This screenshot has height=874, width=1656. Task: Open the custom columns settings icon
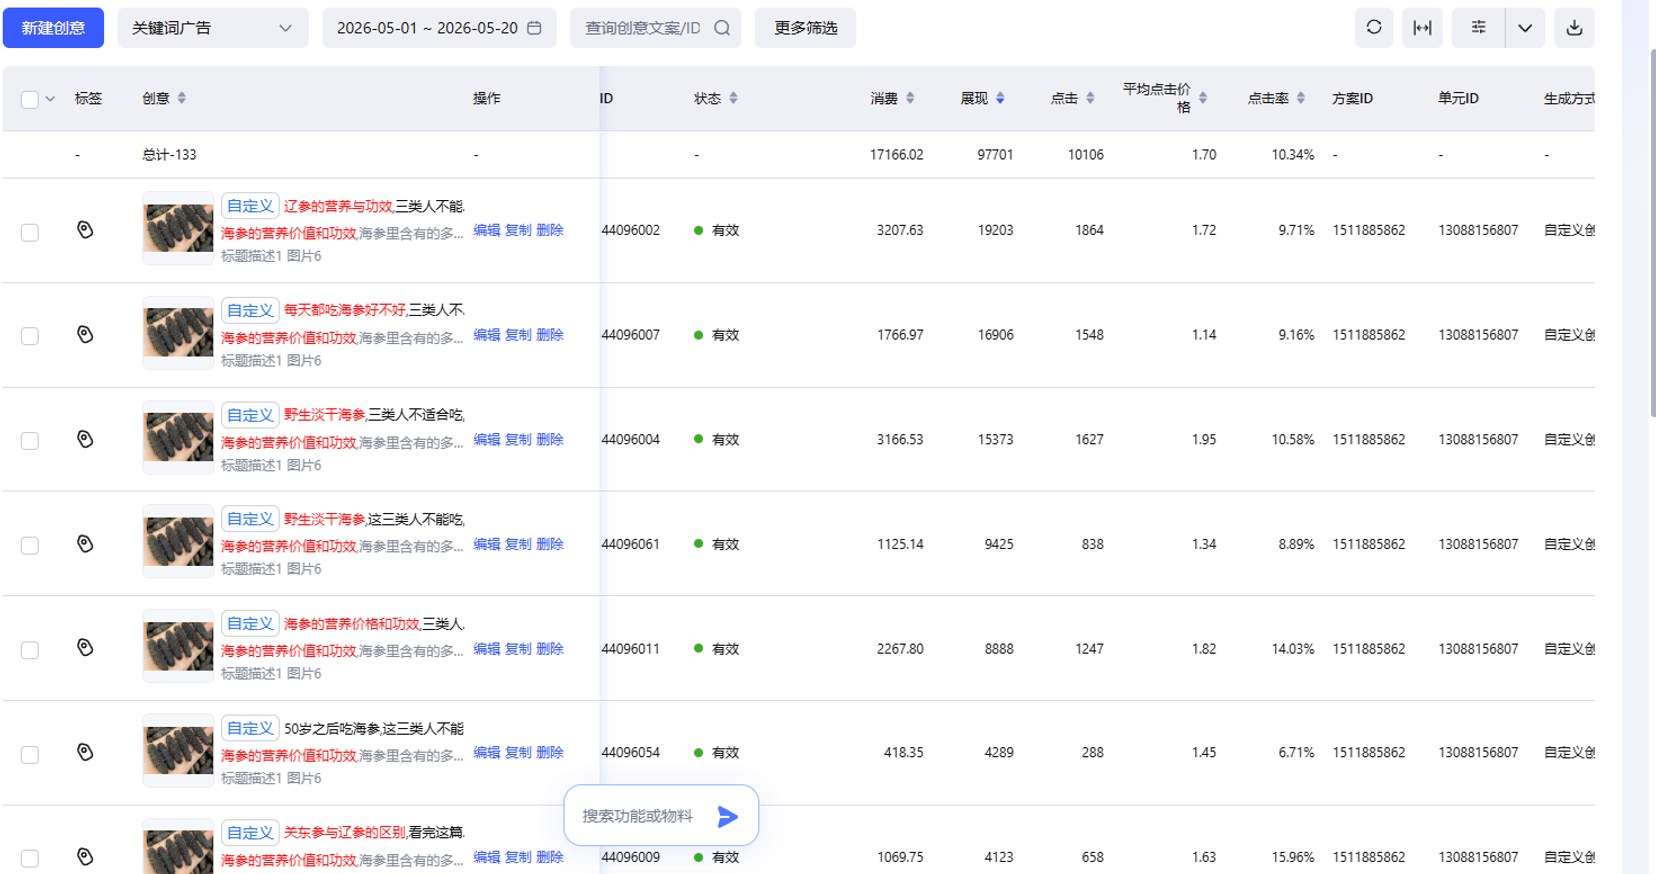coord(1478,28)
